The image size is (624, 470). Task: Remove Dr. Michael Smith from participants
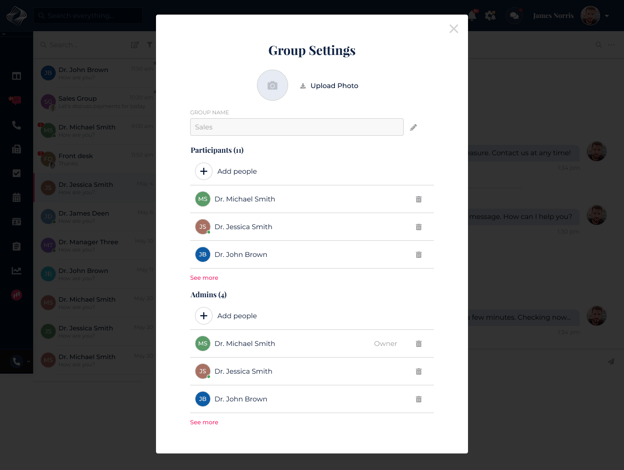[418, 199]
